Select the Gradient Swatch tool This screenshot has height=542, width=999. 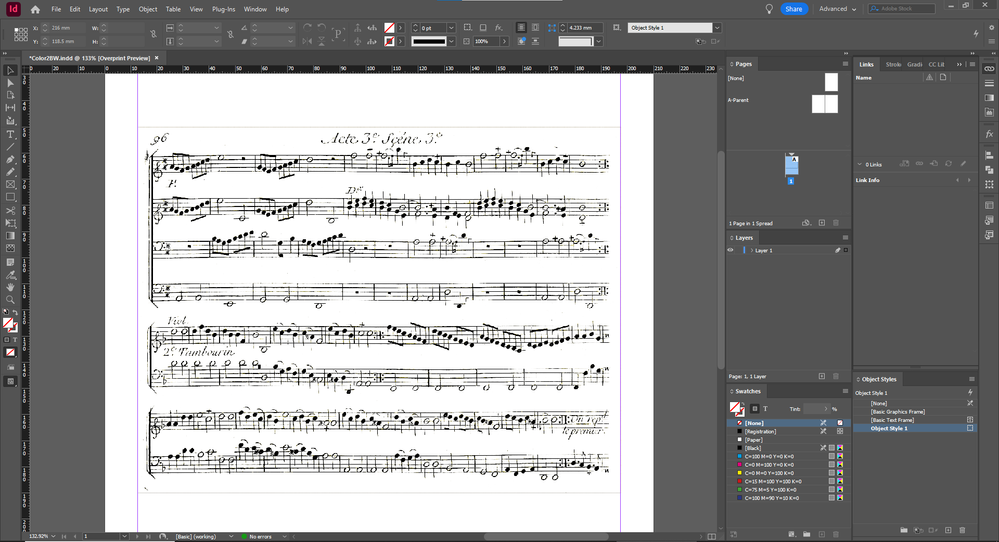pos(10,236)
